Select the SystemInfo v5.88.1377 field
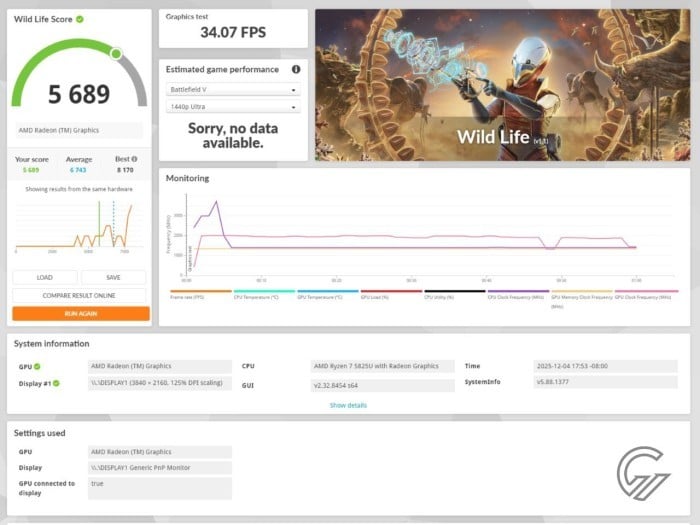Image resolution: width=700 pixels, height=525 pixels. 605,382
